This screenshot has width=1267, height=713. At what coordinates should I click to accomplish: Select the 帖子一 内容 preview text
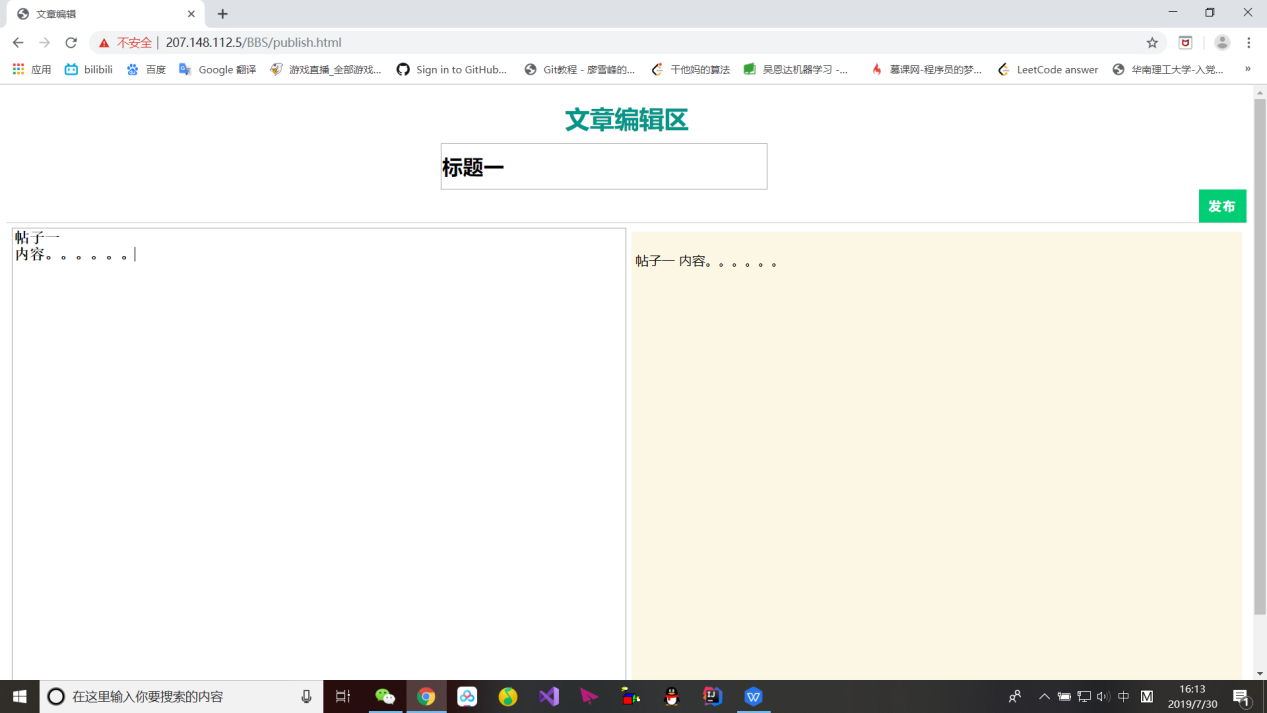(706, 261)
